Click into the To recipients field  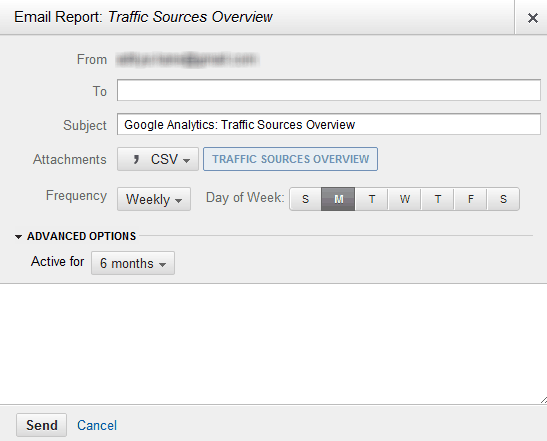click(329, 90)
